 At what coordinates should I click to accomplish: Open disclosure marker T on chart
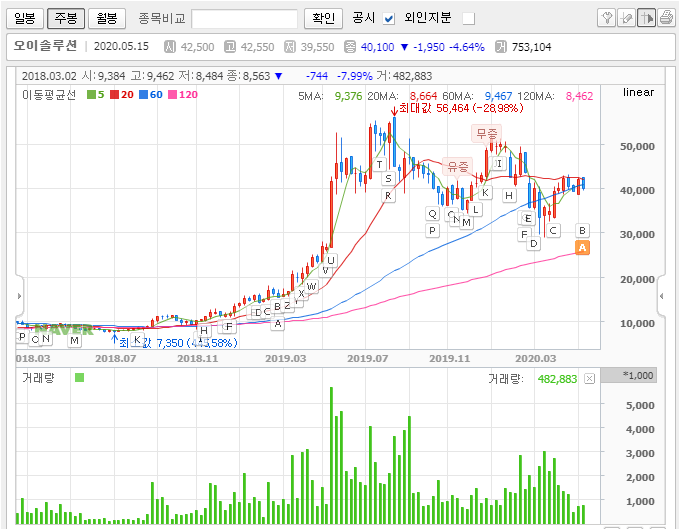[380, 165]
